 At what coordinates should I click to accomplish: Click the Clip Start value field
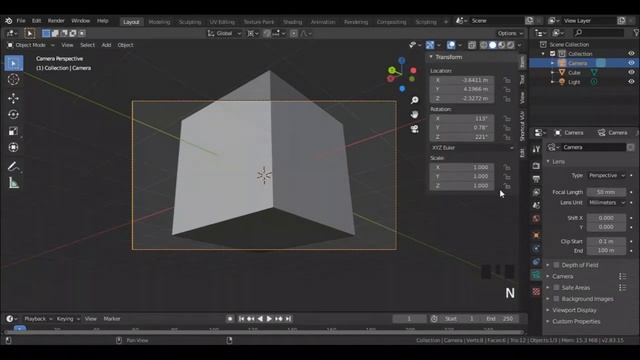pos(606,241)
